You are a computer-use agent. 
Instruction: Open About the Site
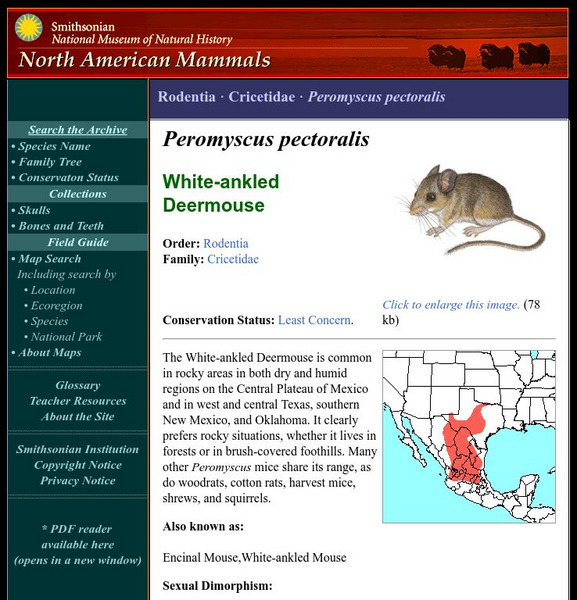click(x=78, y=417)
